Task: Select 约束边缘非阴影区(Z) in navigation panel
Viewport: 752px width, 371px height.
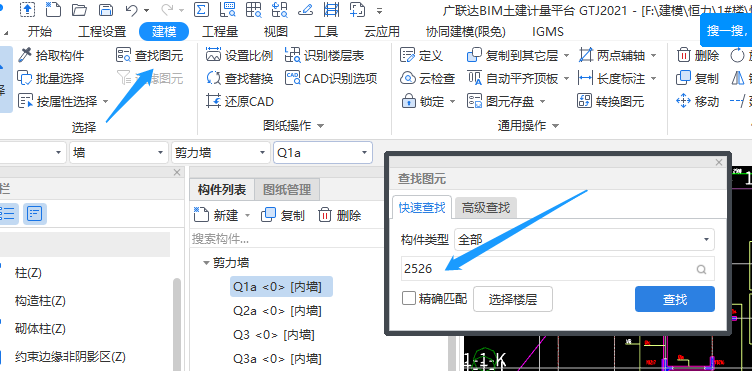Action: [x=70, y=357]
